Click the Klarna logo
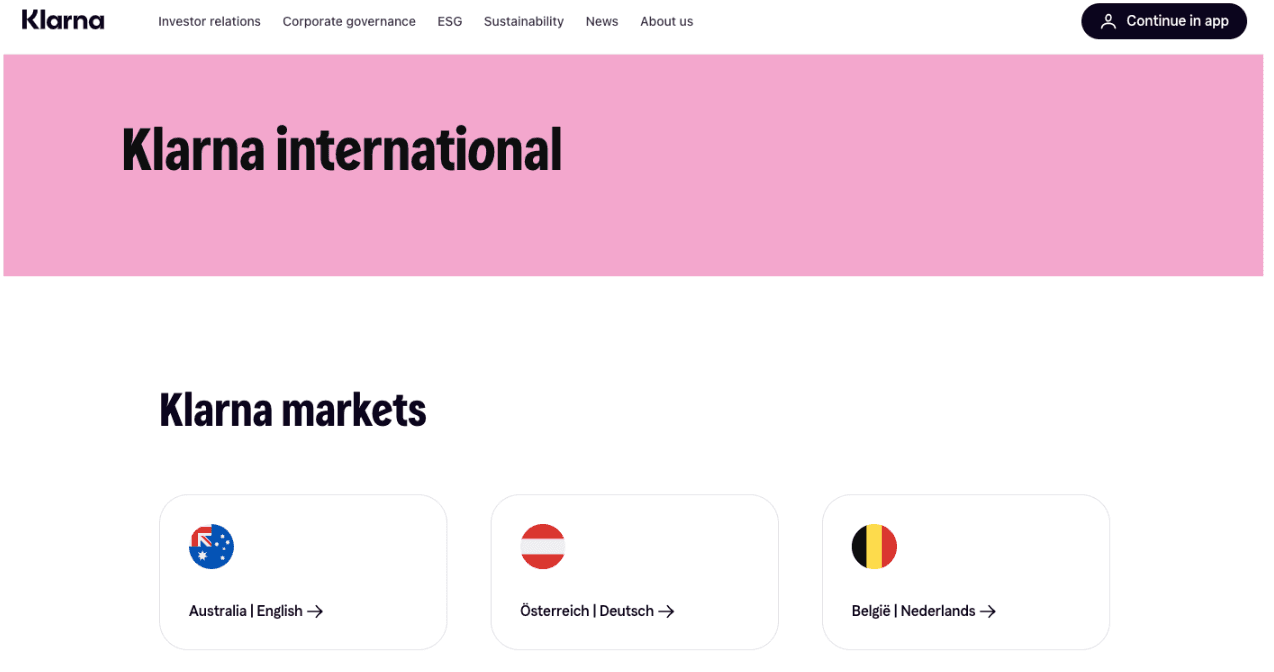Screen dimensions: 1274x672 click(x=63, y=20)
